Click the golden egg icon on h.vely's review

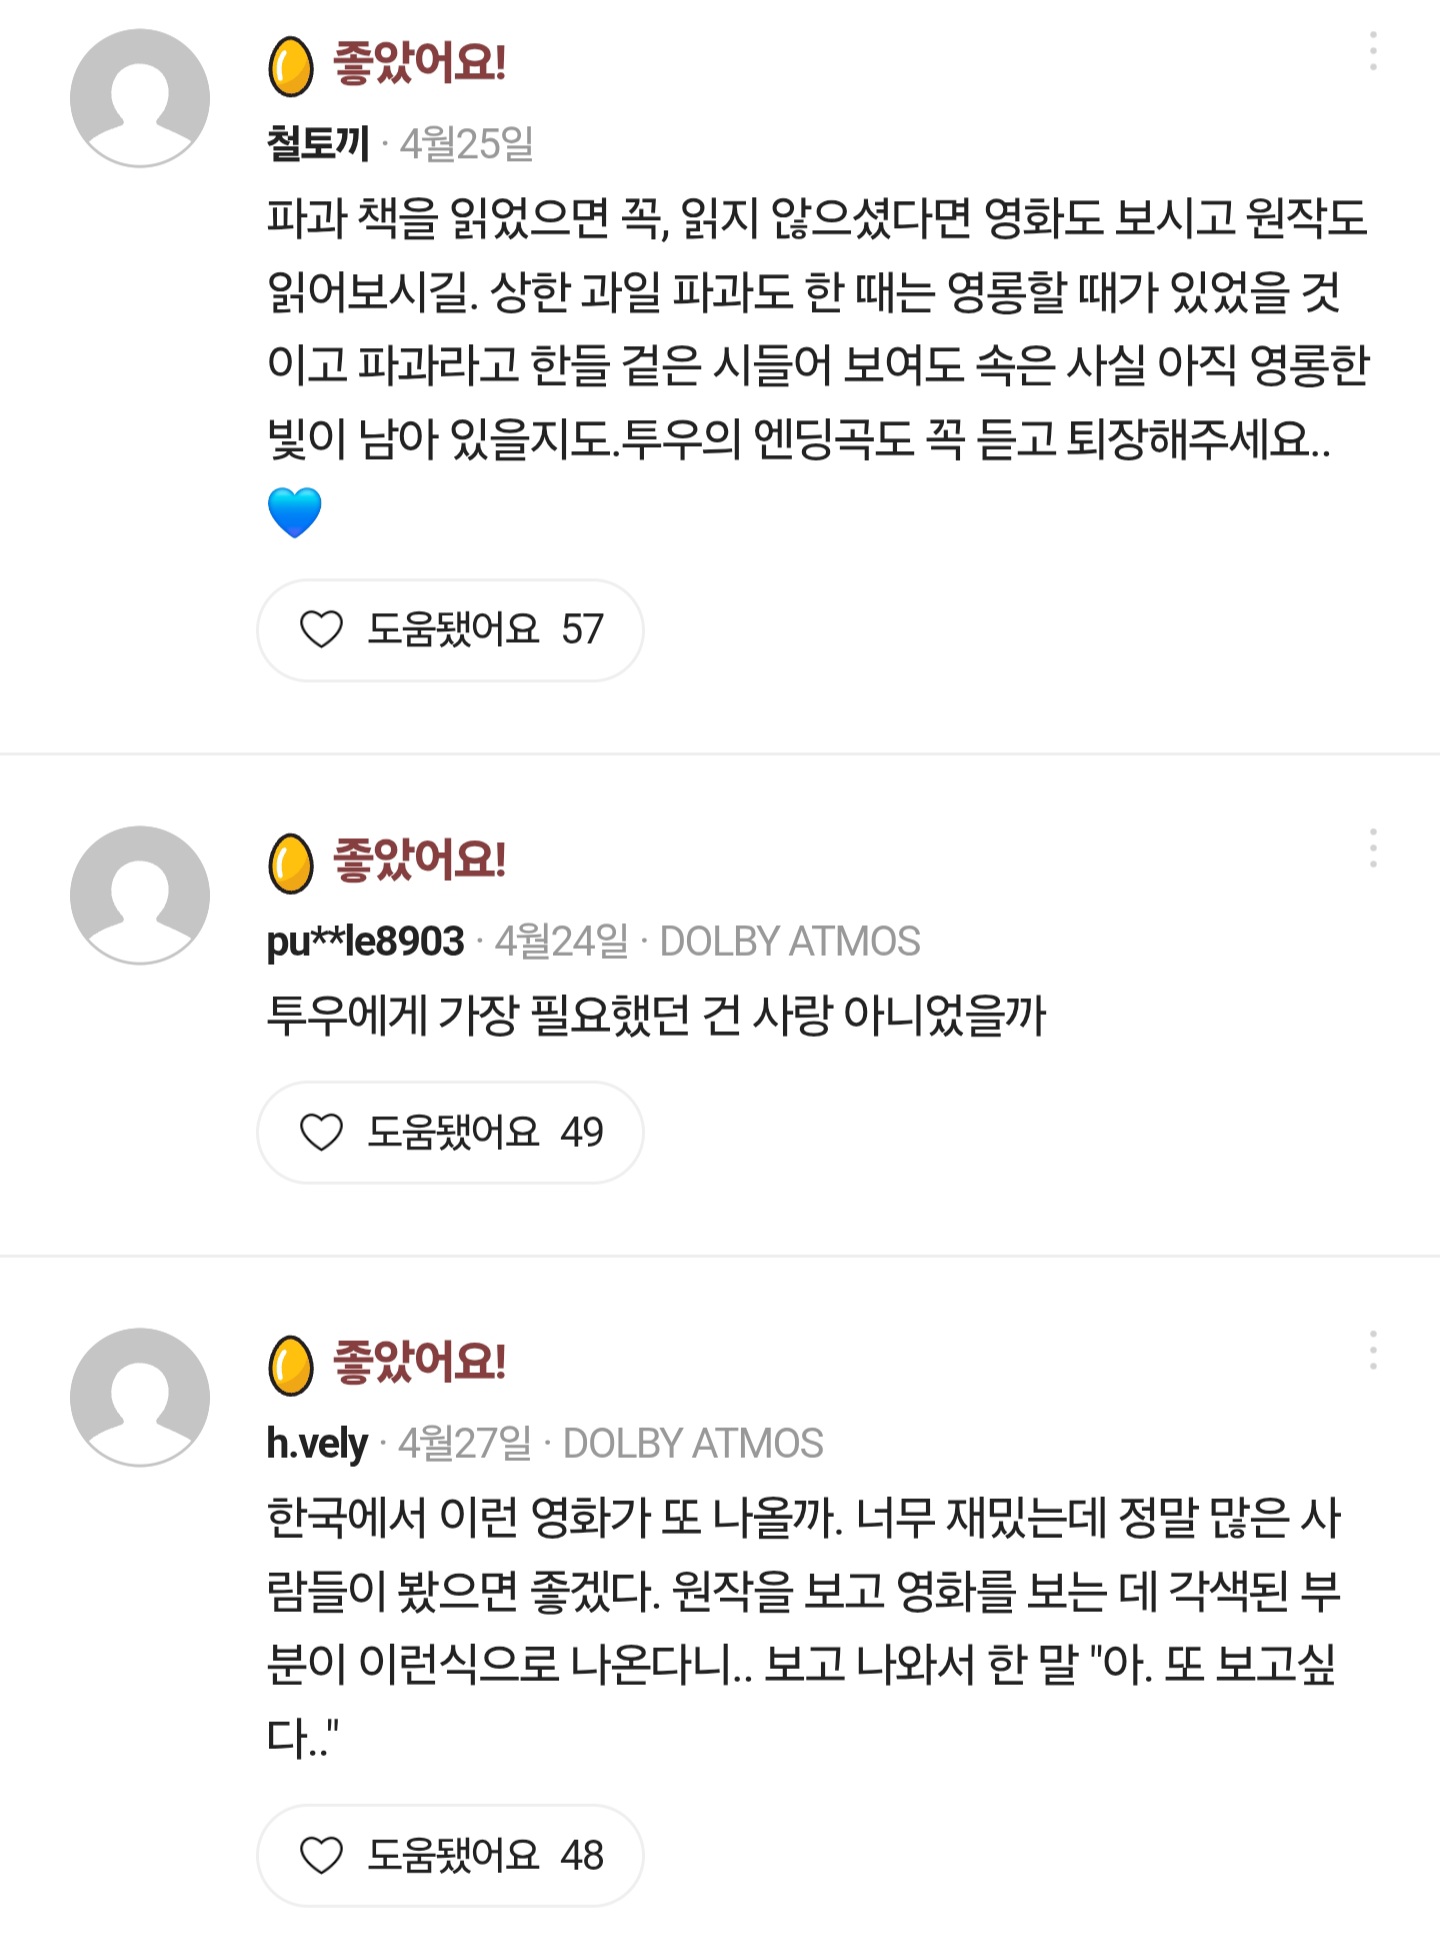pos(291,1365)
